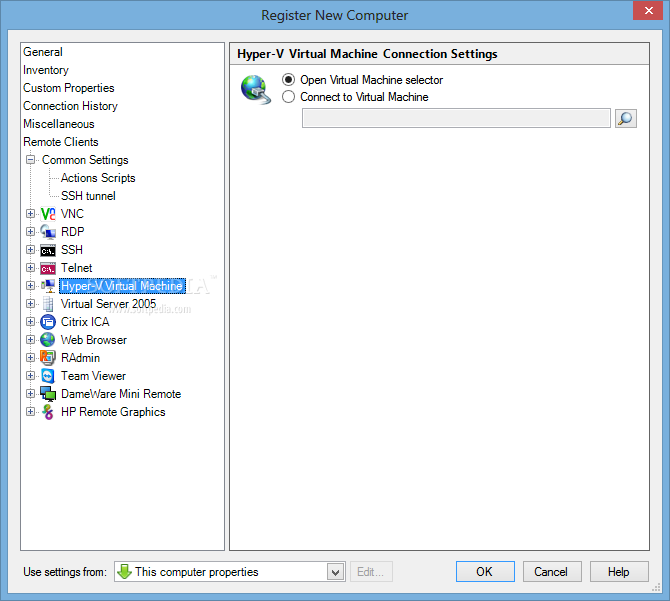670x601 pixels.
Task: Select Actions Scripts in the tree
Action: [x=98, y=178]
